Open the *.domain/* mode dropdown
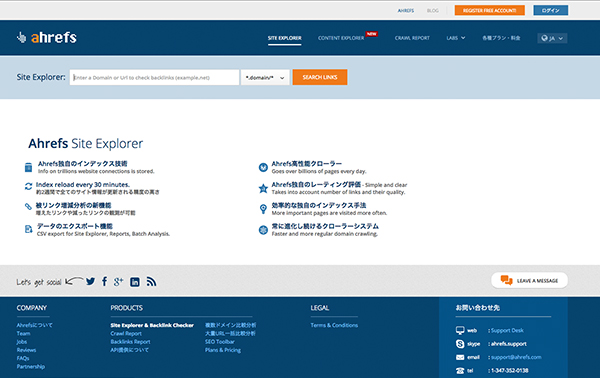The height and width of the screenshot is (378, 600). pos(265,77)
